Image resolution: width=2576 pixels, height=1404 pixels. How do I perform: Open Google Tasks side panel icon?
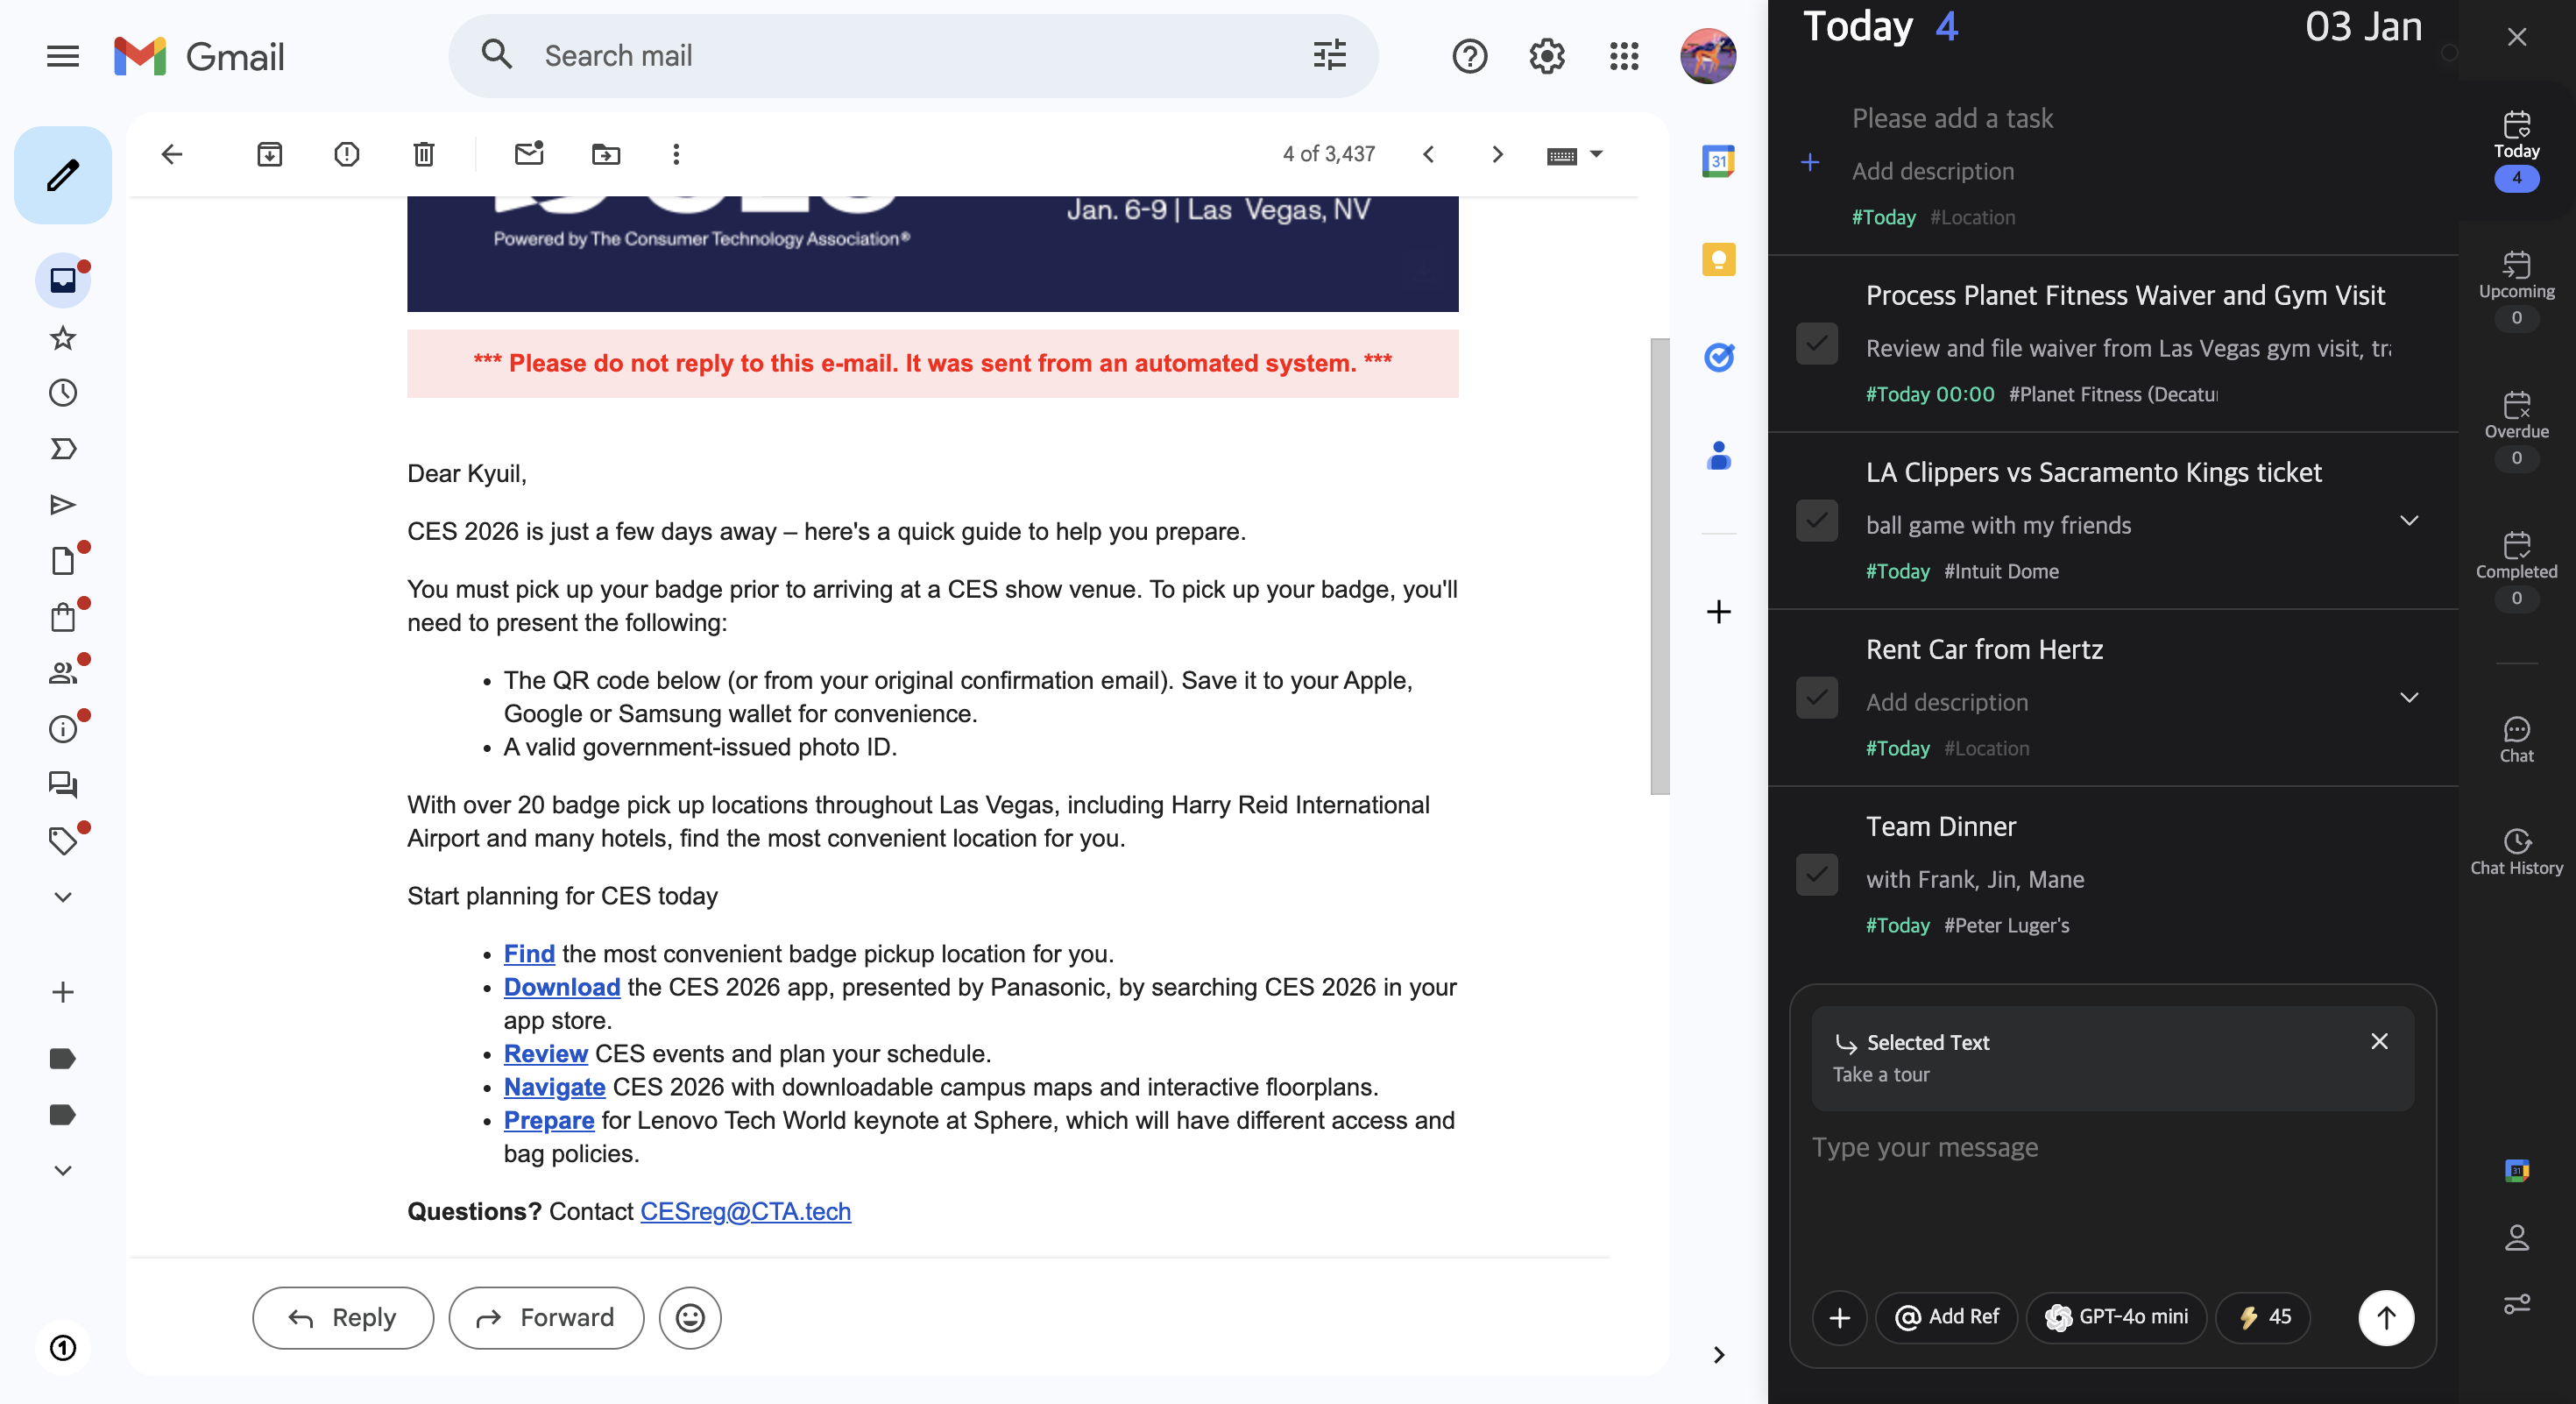coord(1718,357)
